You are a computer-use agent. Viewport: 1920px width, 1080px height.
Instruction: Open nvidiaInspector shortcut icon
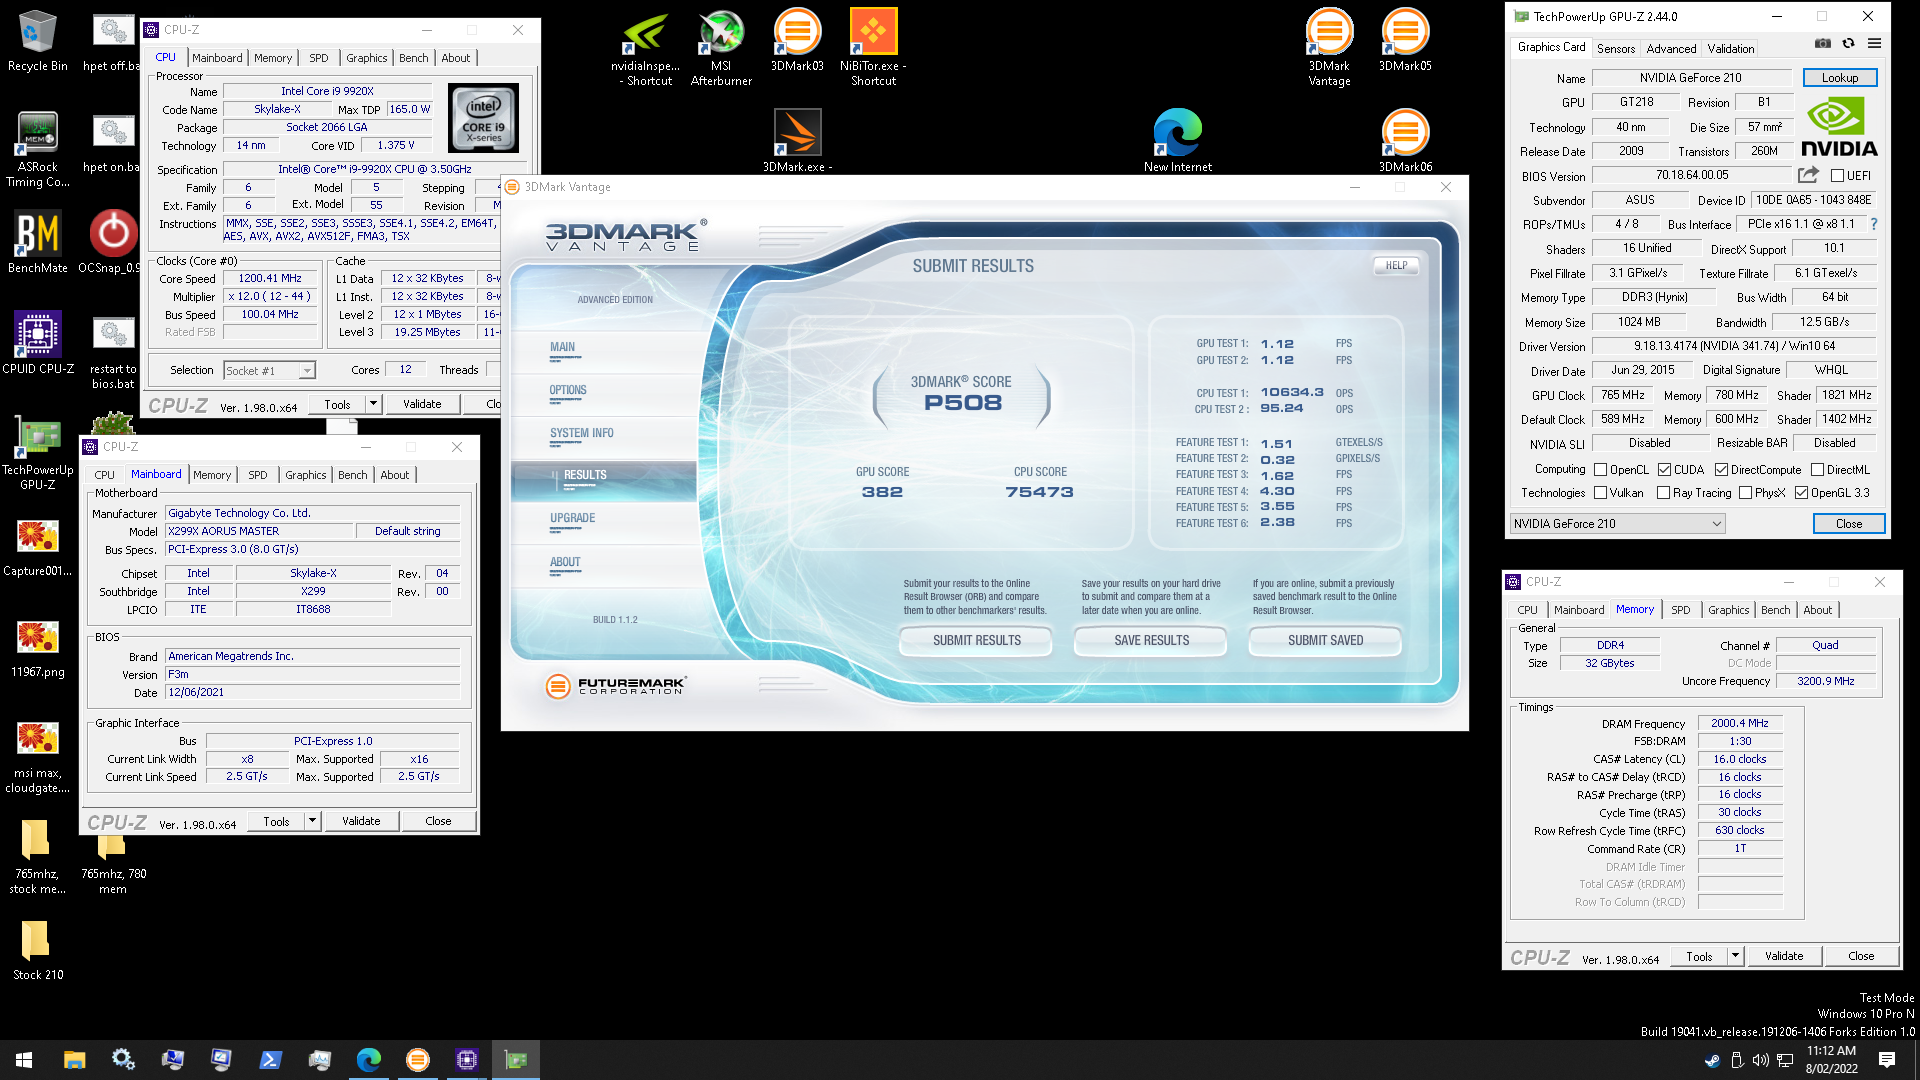(645, 48)
